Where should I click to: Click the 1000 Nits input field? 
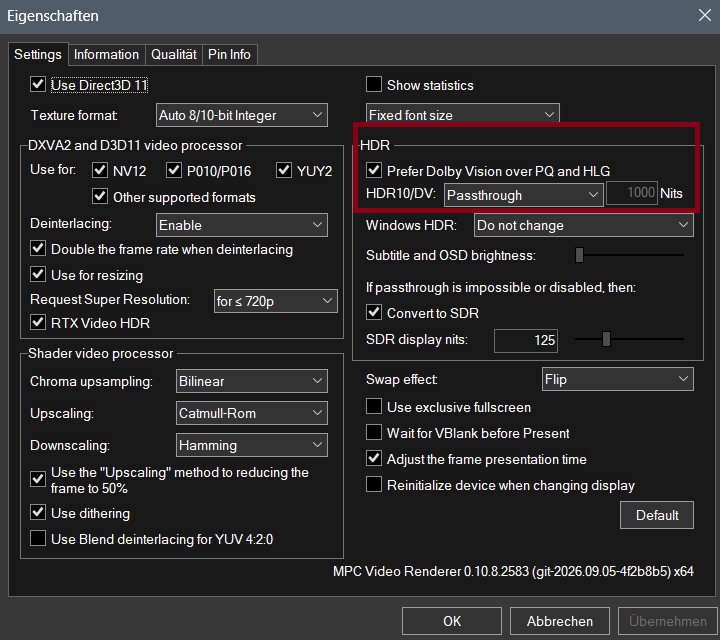(632, 193)
